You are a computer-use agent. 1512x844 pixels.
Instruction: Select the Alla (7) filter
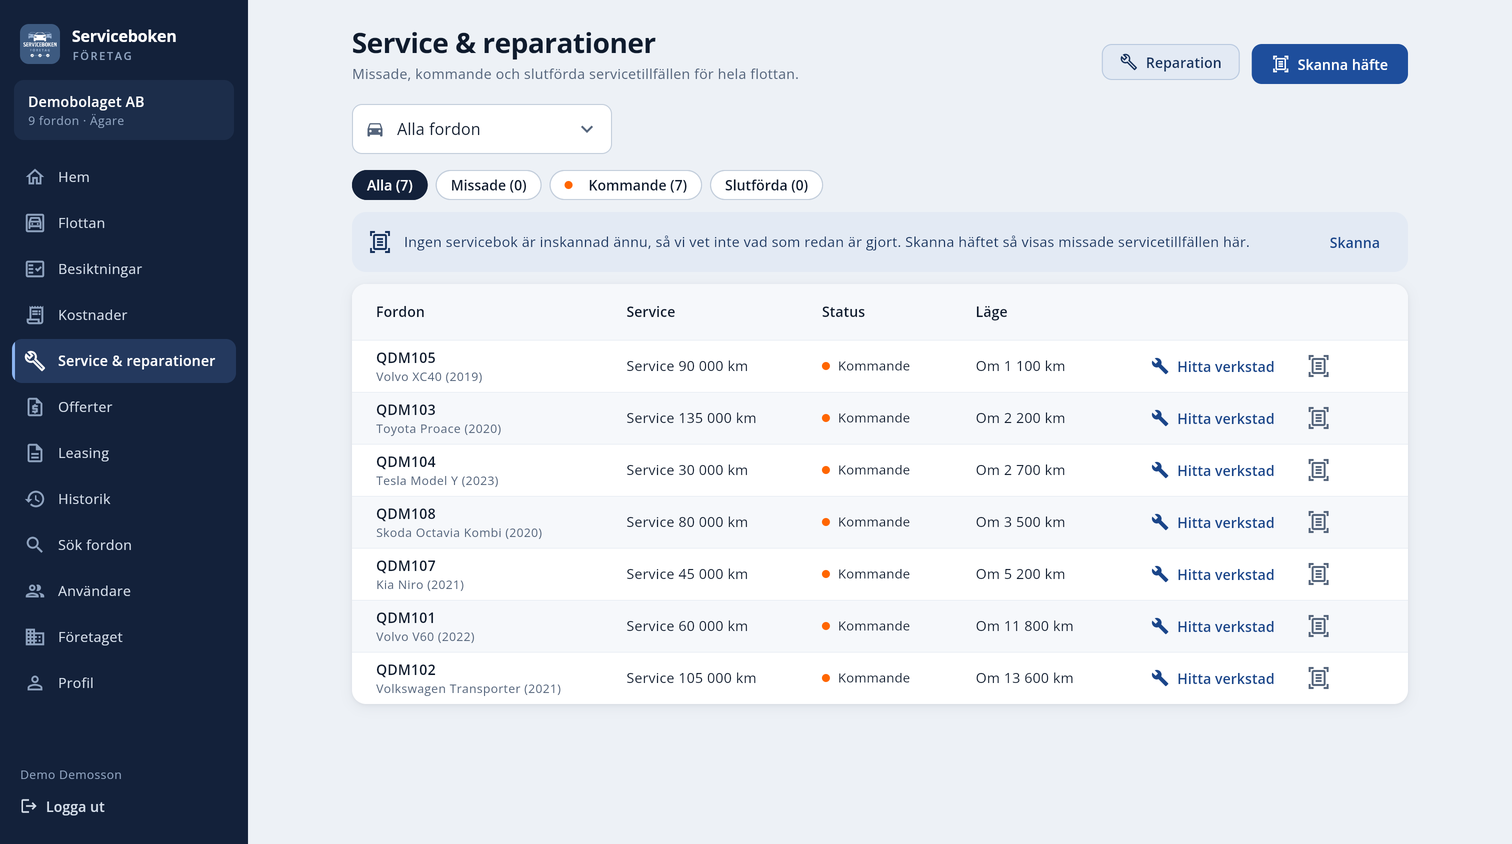pos(390,185)
